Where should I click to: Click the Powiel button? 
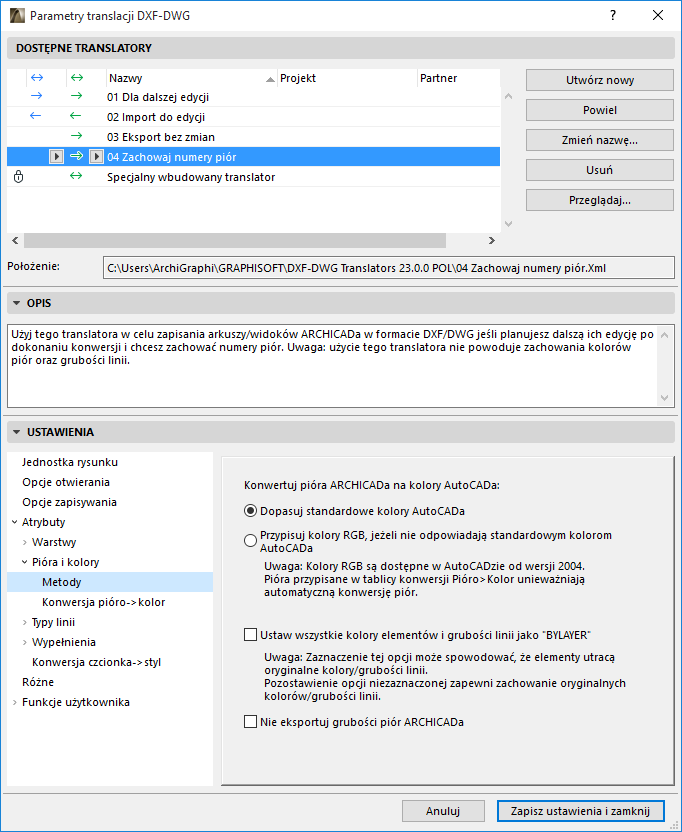click(x=600, y=110)
